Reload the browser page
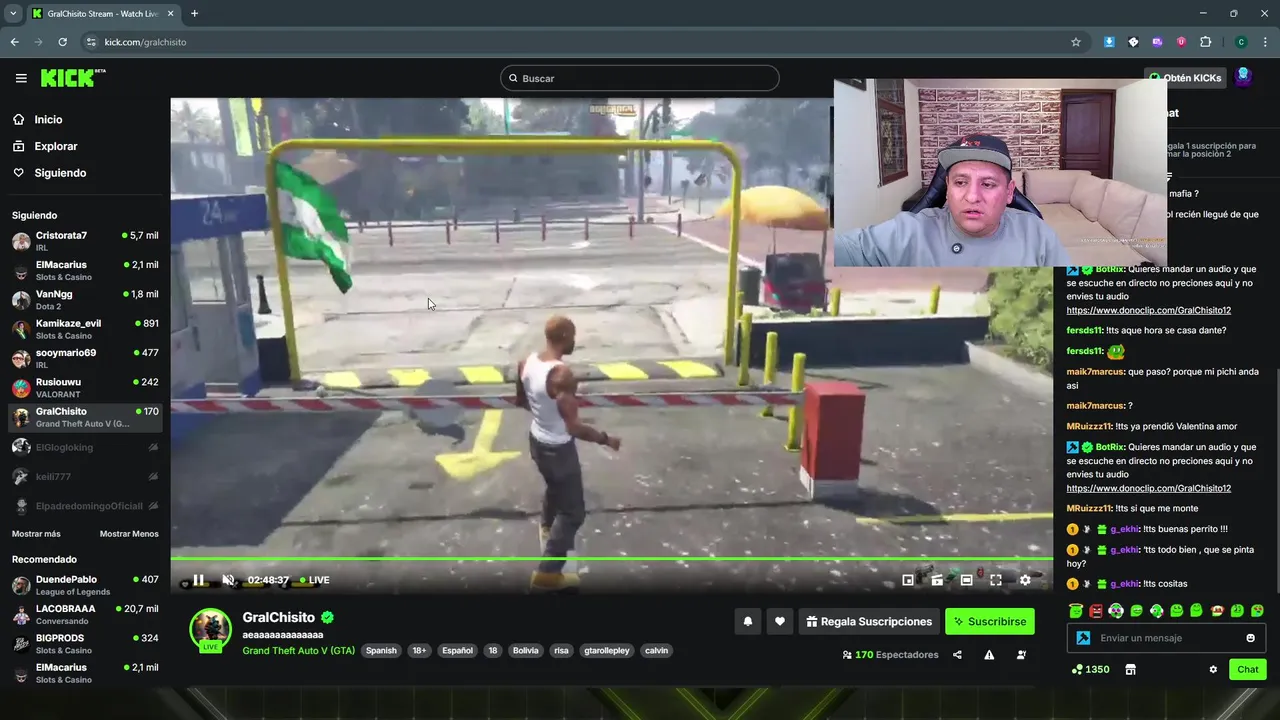Viewport: 1280px width, 720px height. [62, 42]
